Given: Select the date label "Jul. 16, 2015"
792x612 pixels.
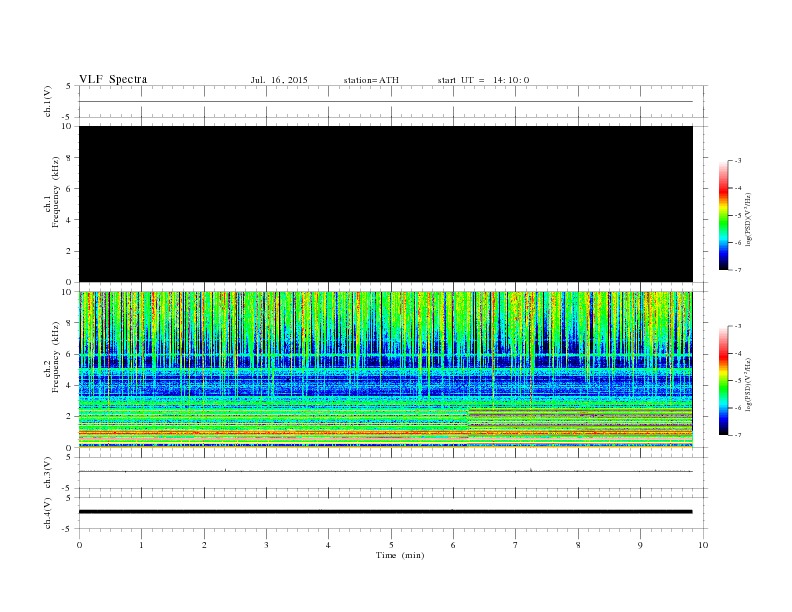Looking at the screenshot, I should (279, 80).
